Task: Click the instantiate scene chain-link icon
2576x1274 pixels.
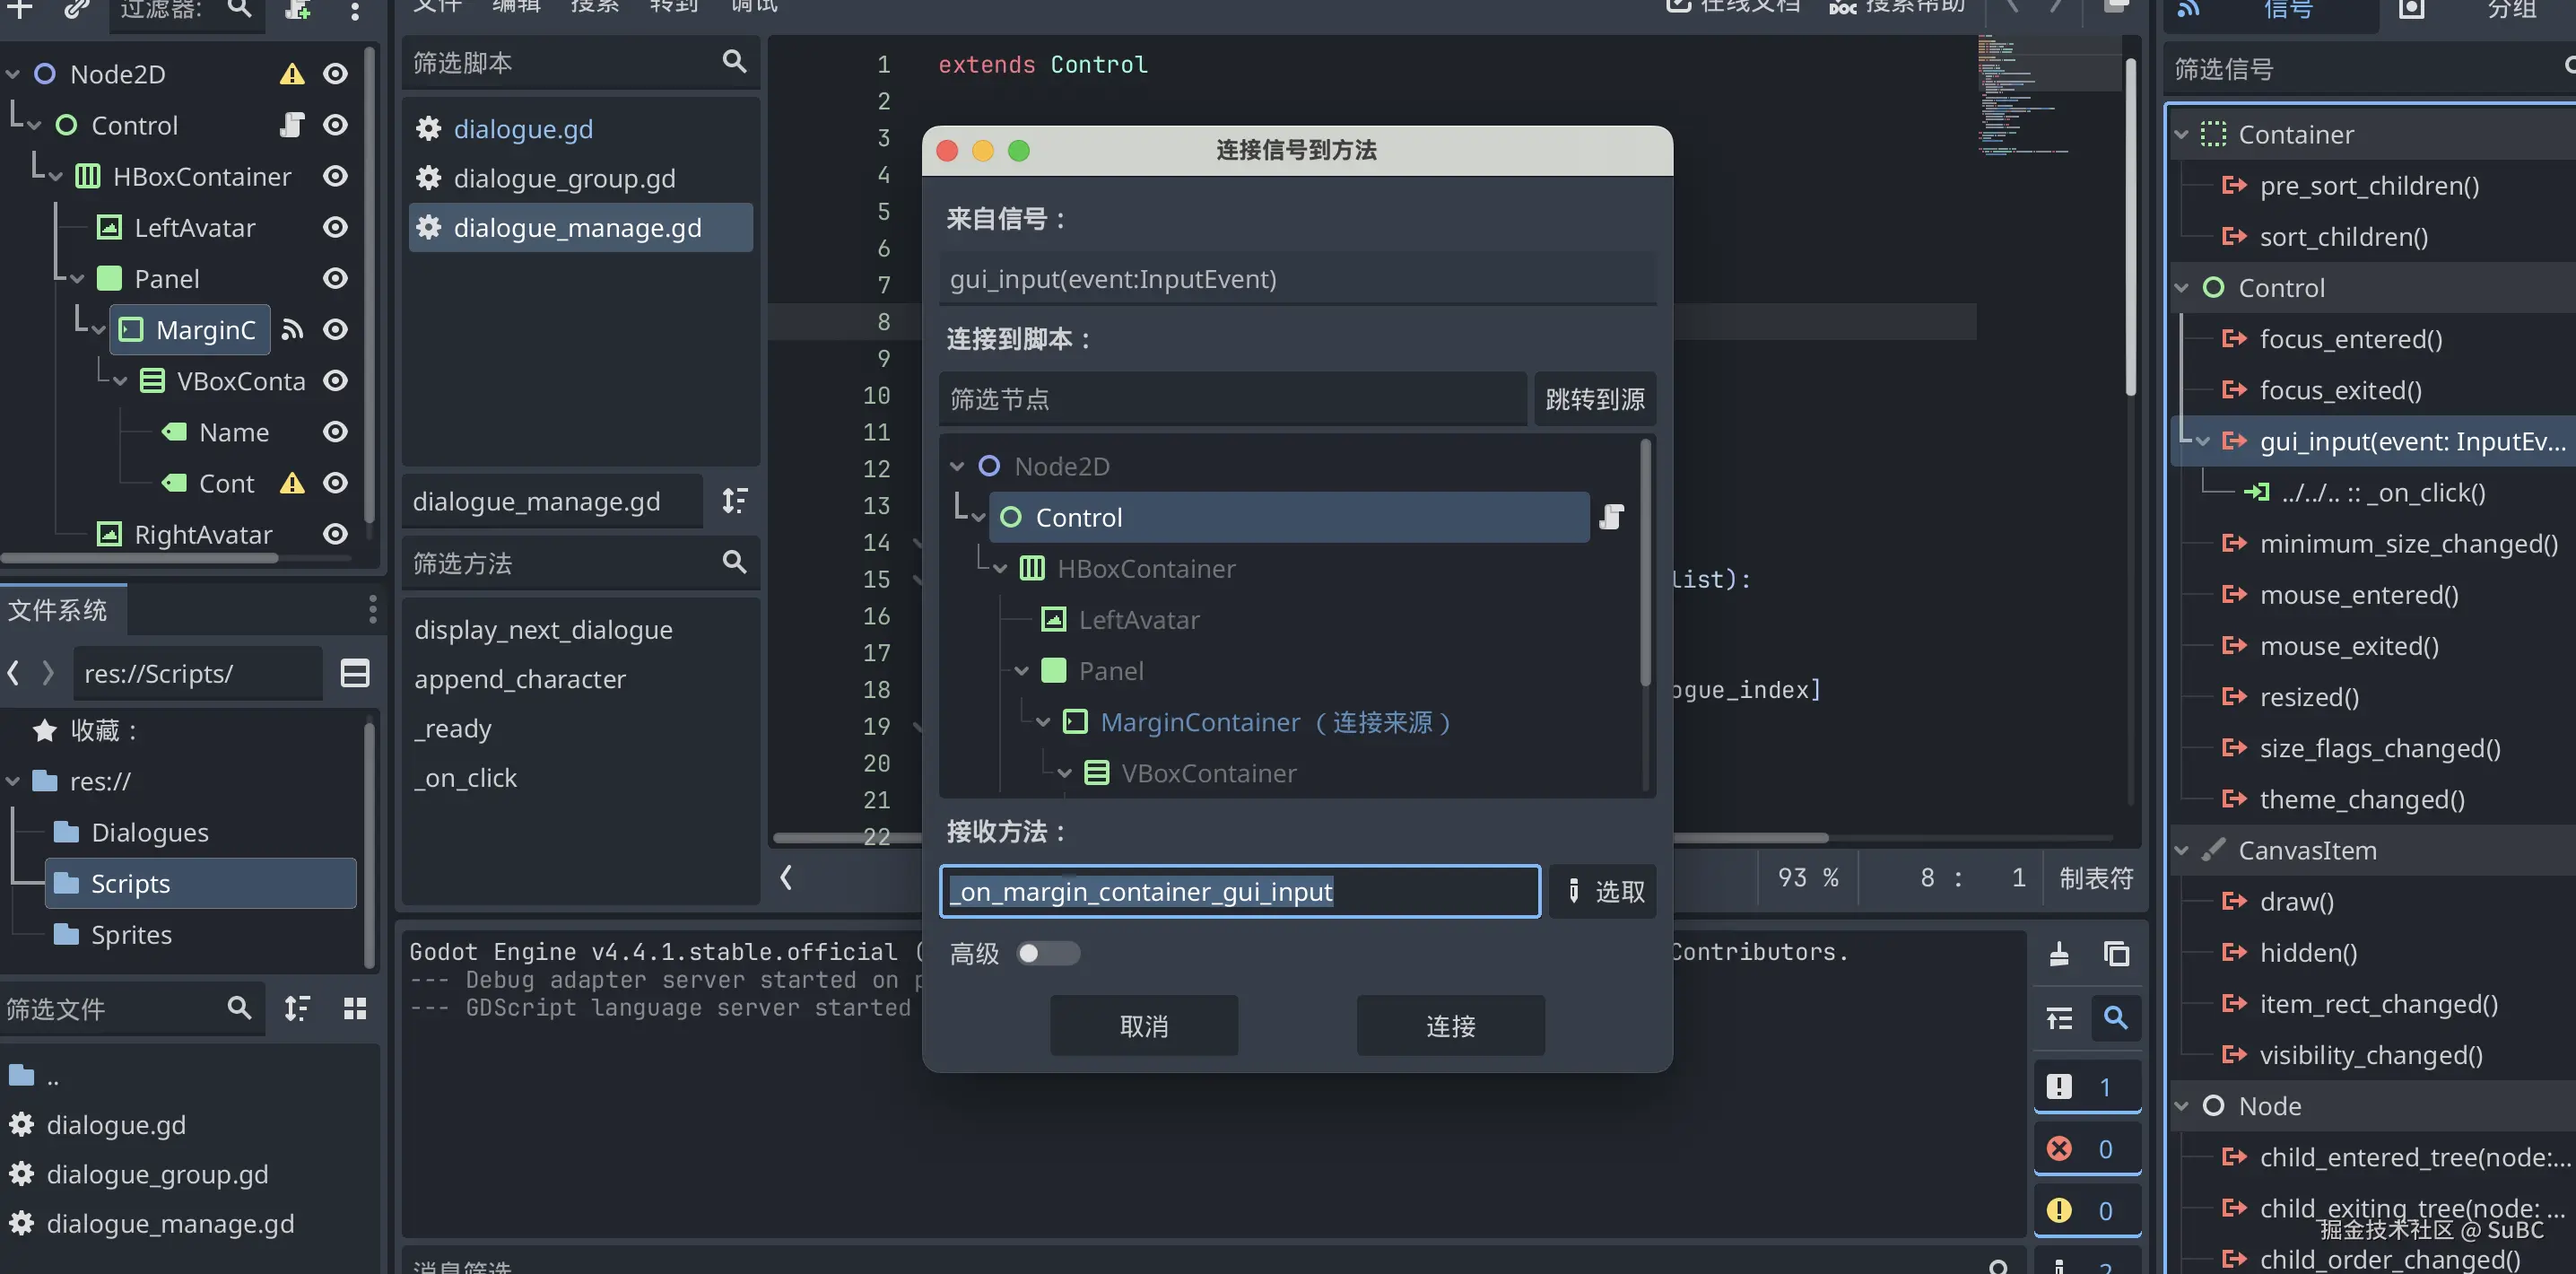Action: pos(76,13)
